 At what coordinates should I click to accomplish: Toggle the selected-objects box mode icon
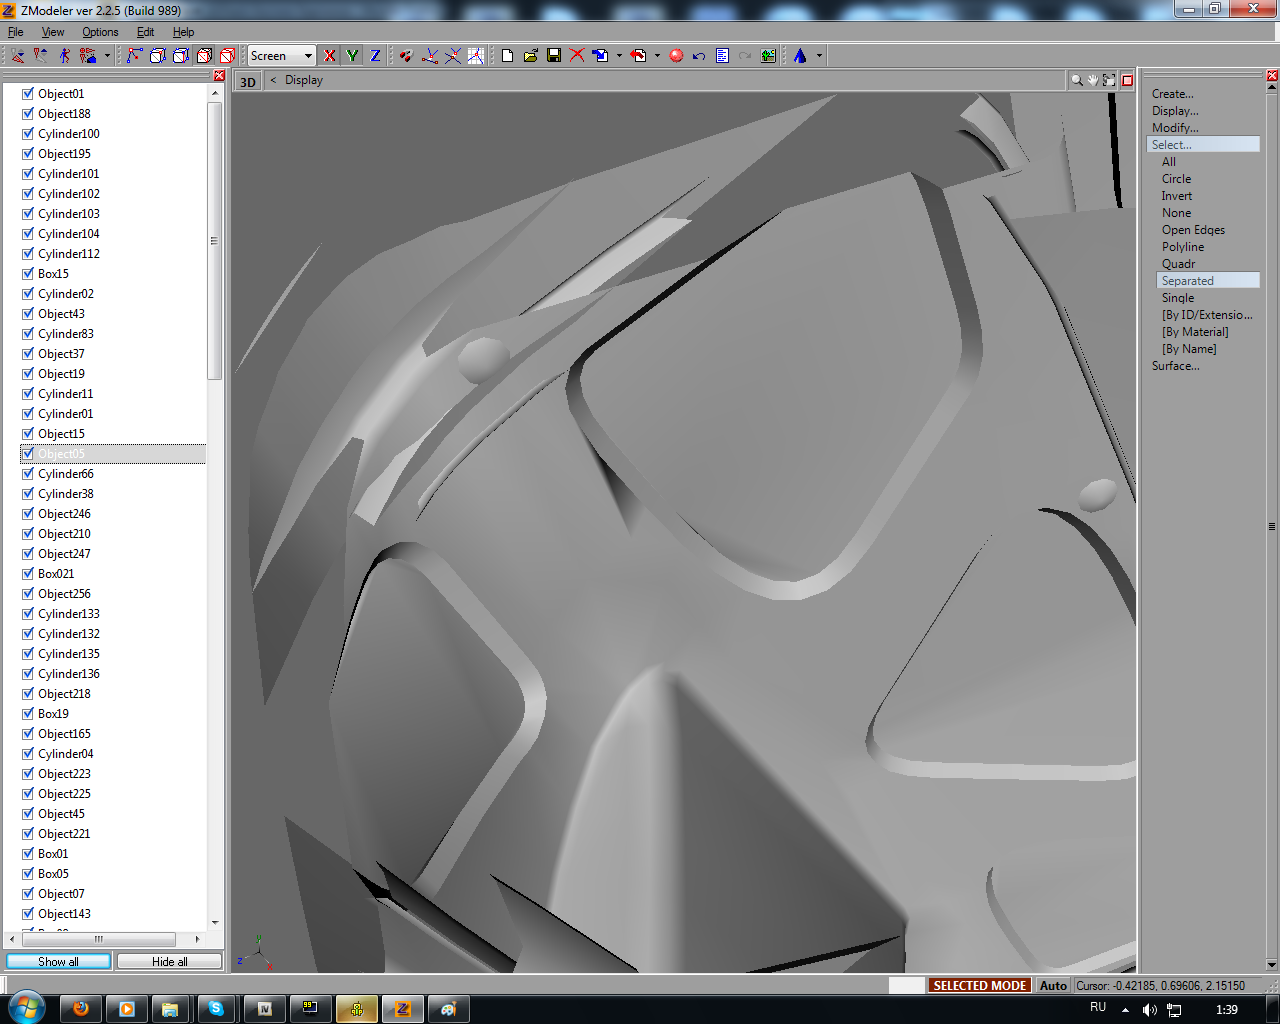click(227, 56)
